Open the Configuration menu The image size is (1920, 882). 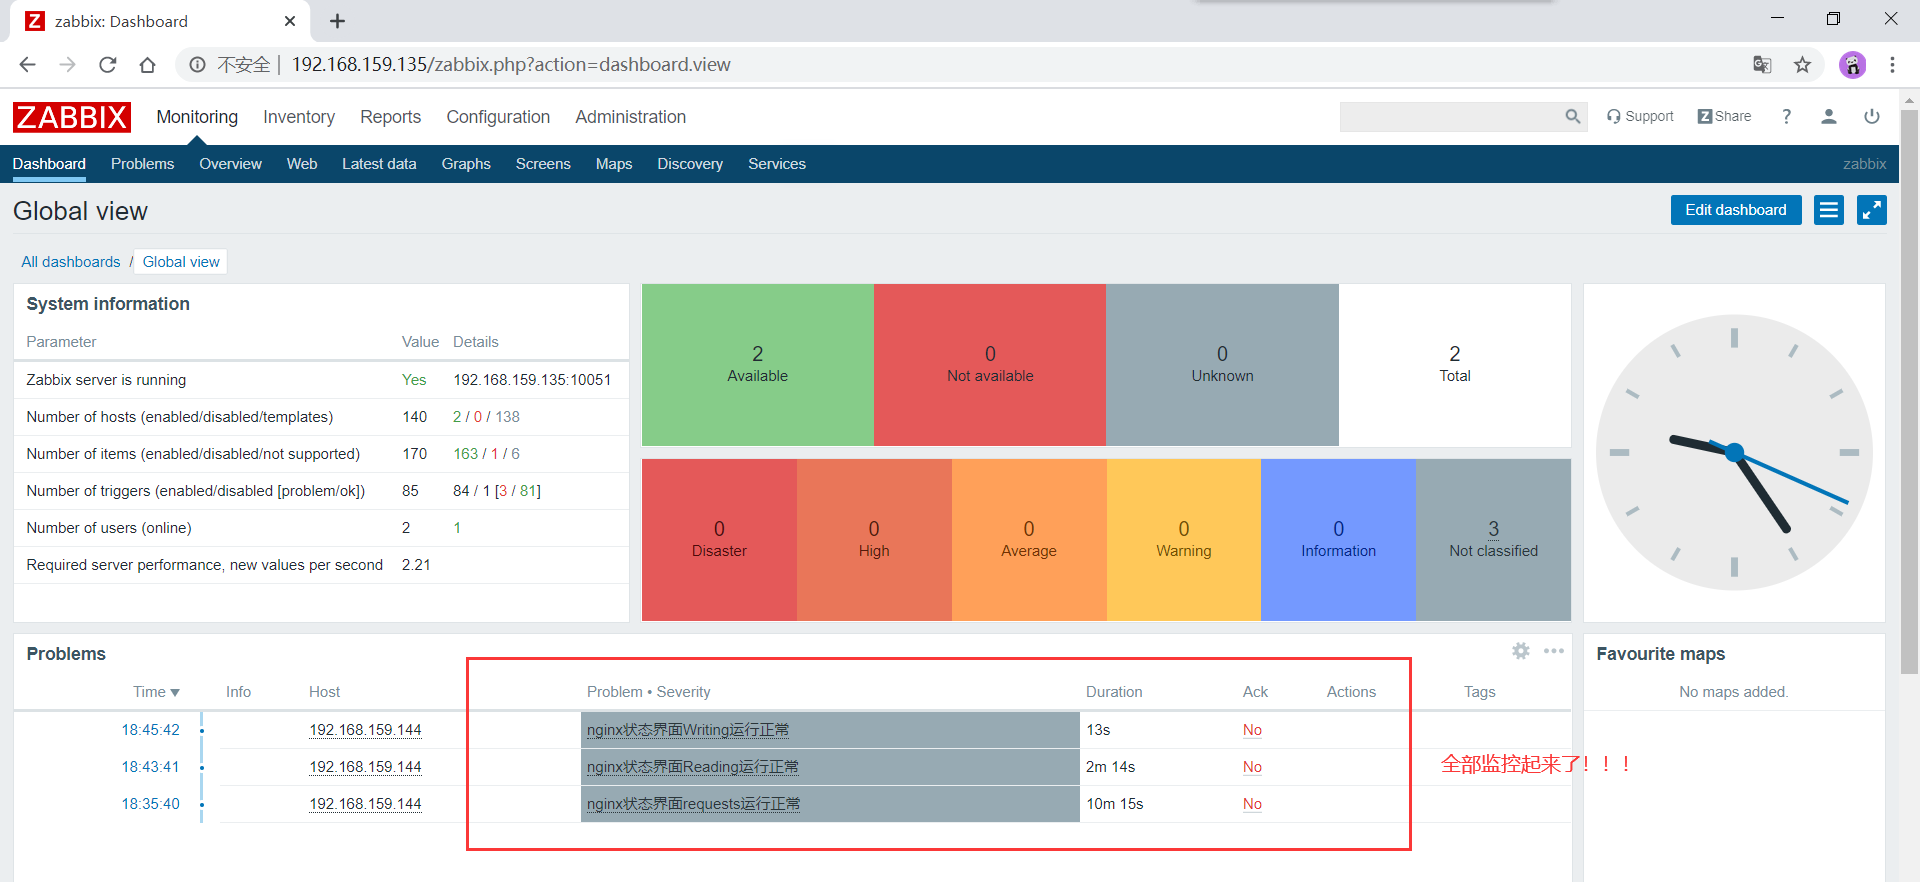[498, 117]
